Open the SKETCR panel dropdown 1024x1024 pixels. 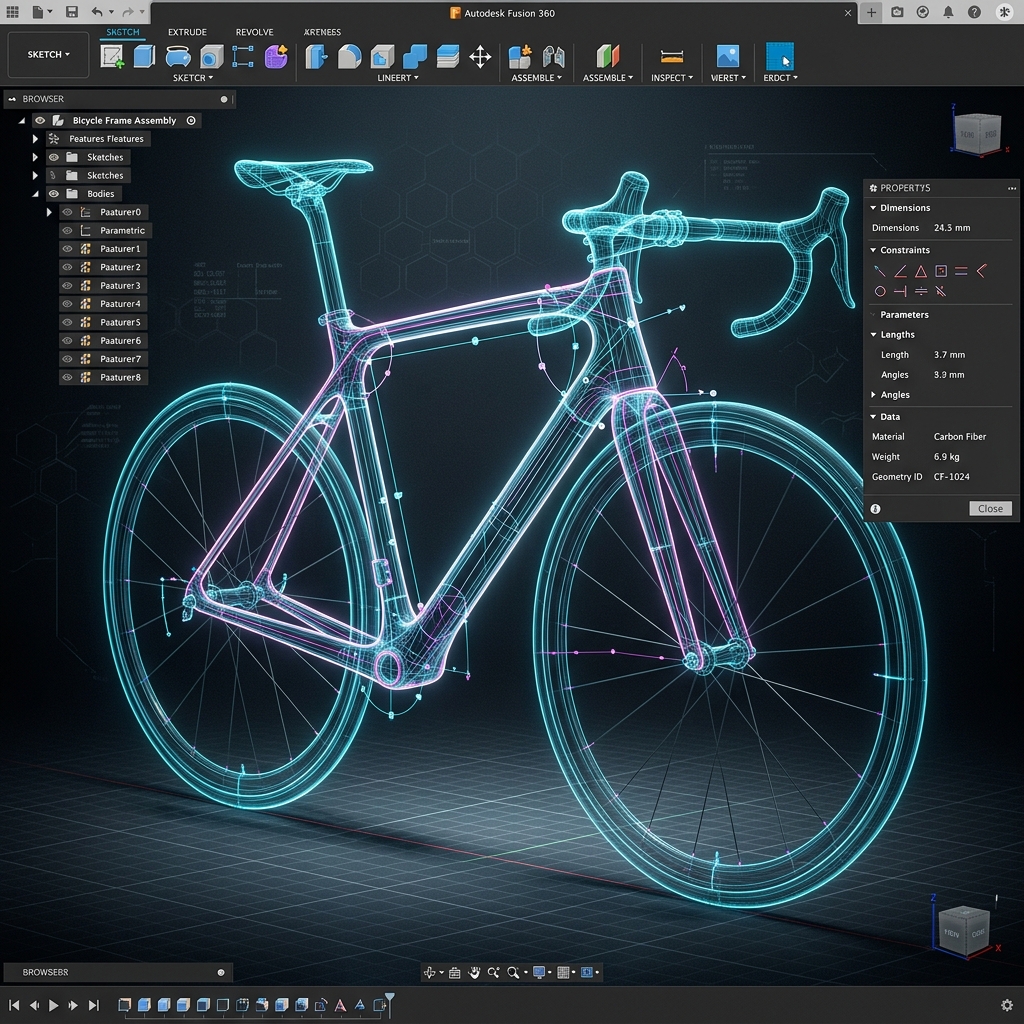point(193,78)
